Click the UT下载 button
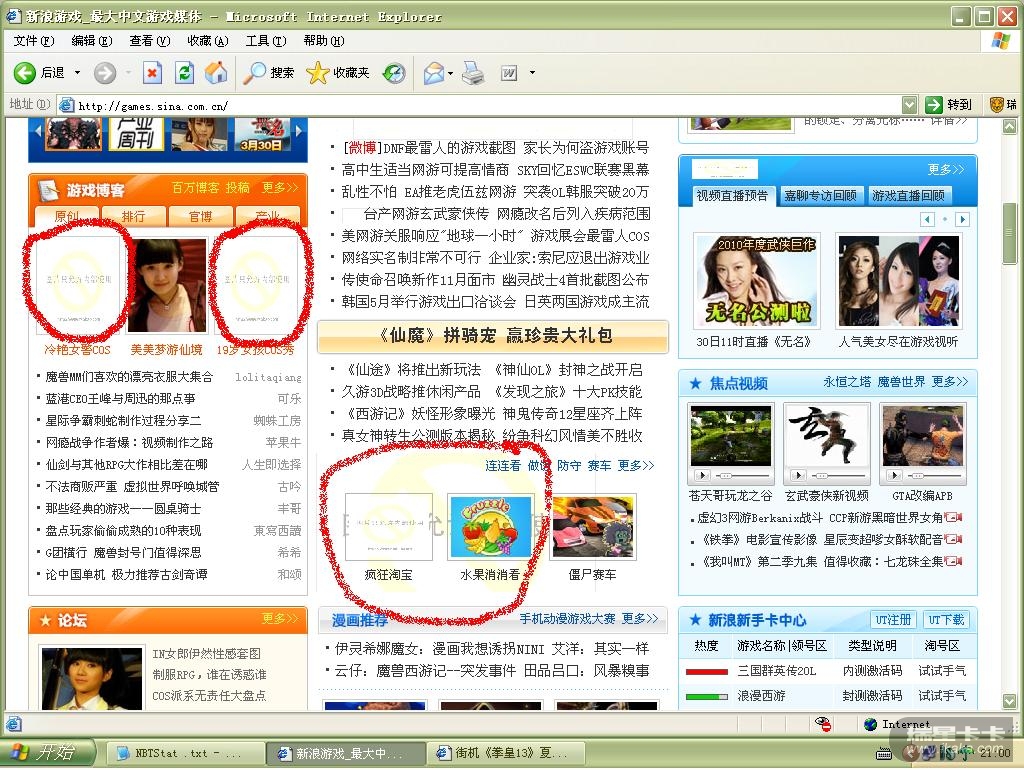This screenshot has height=770, width=1024. [946, 620]
